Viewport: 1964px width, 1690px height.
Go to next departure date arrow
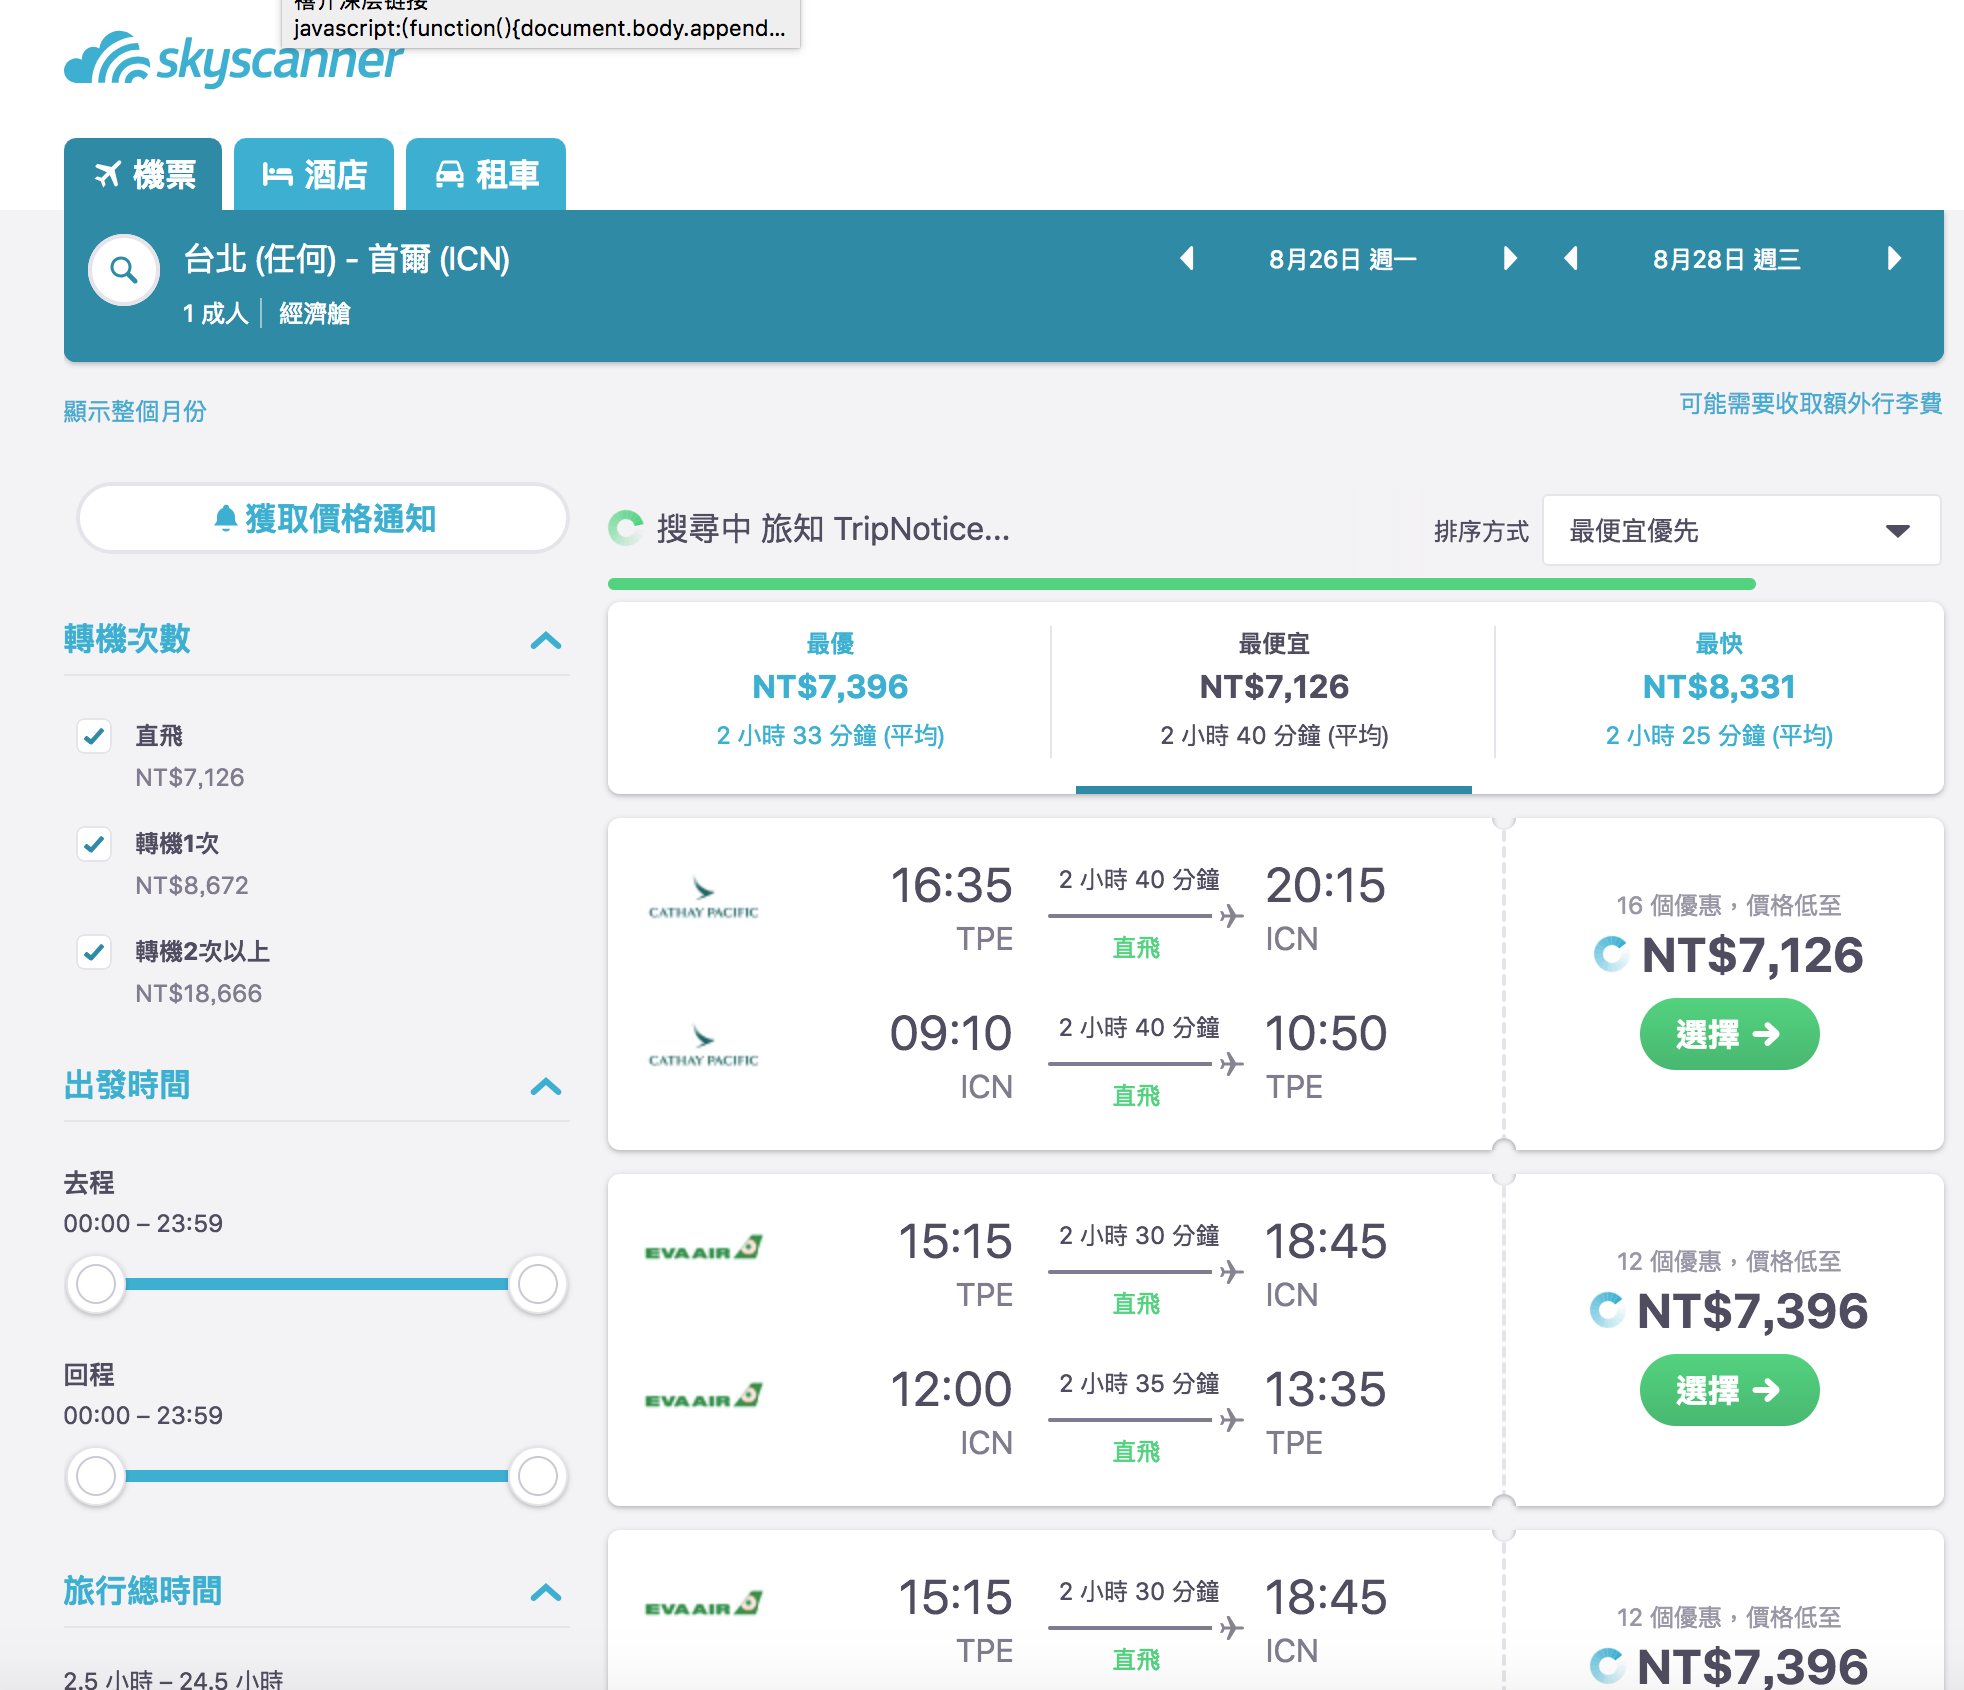click(x=1510, y=259)
